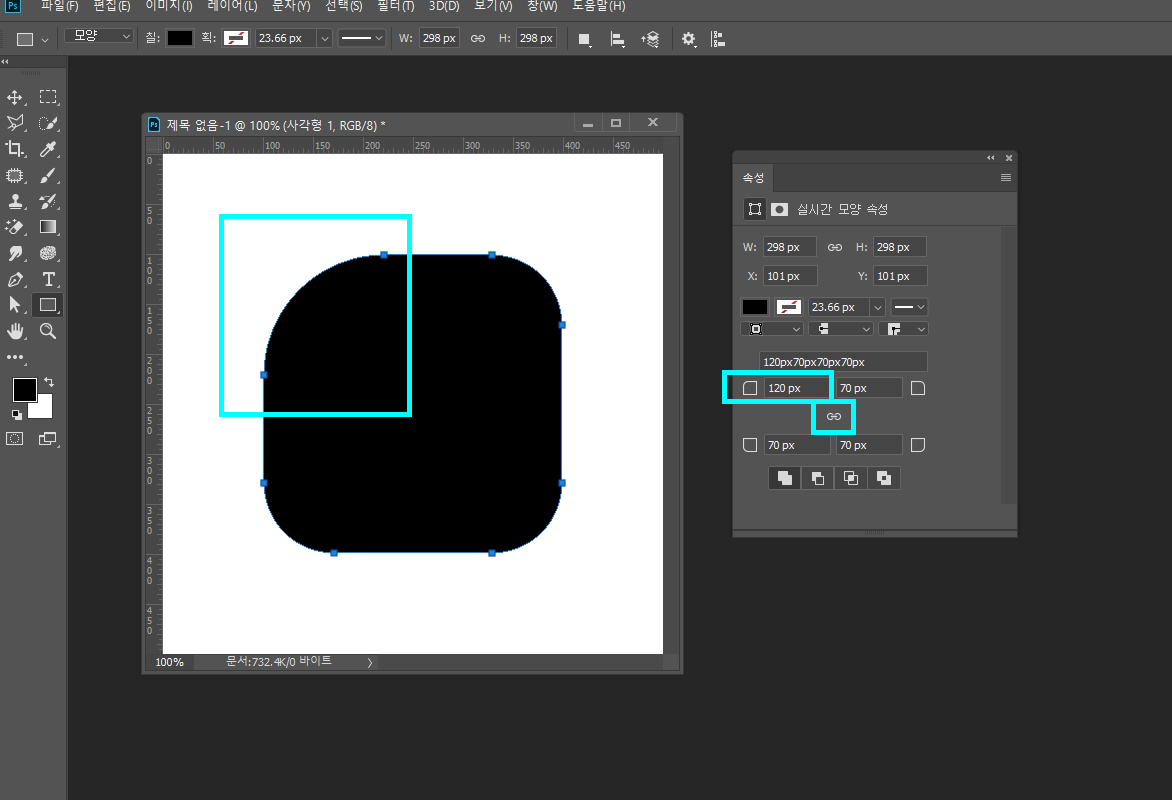Select the Crop tool
The width and height of the screenshot is (1172, 800).
(x=14, y=150)
